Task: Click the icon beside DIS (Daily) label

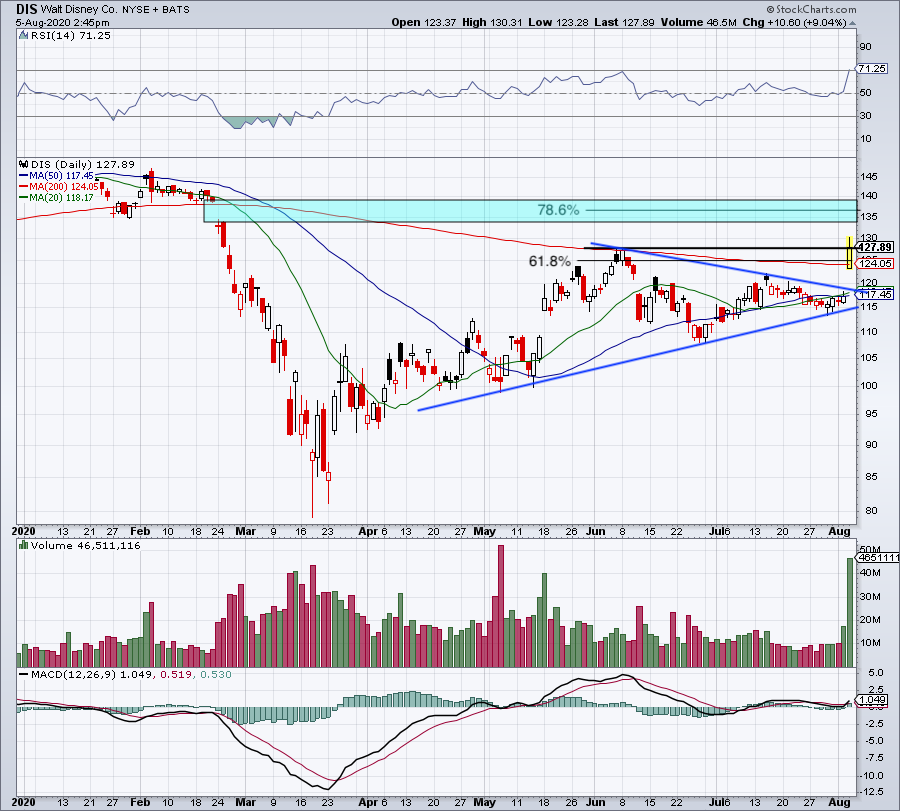Action: point(23,164)
